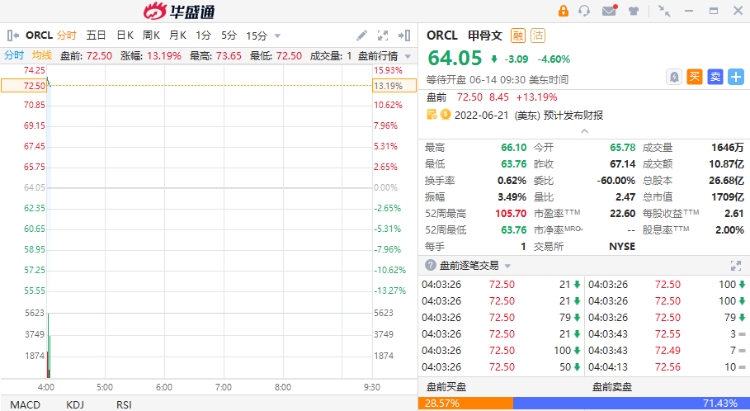Toggle the 均线 average line display

tap(41, 55)
